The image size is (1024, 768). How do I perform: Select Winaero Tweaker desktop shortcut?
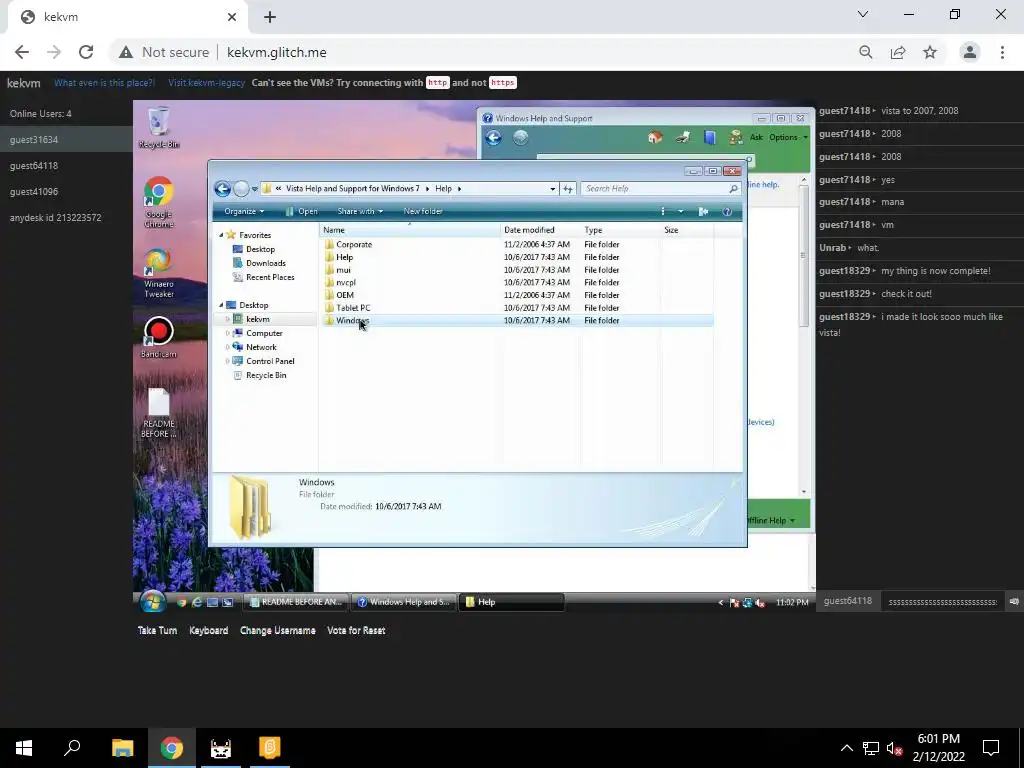tap(159, 273)
